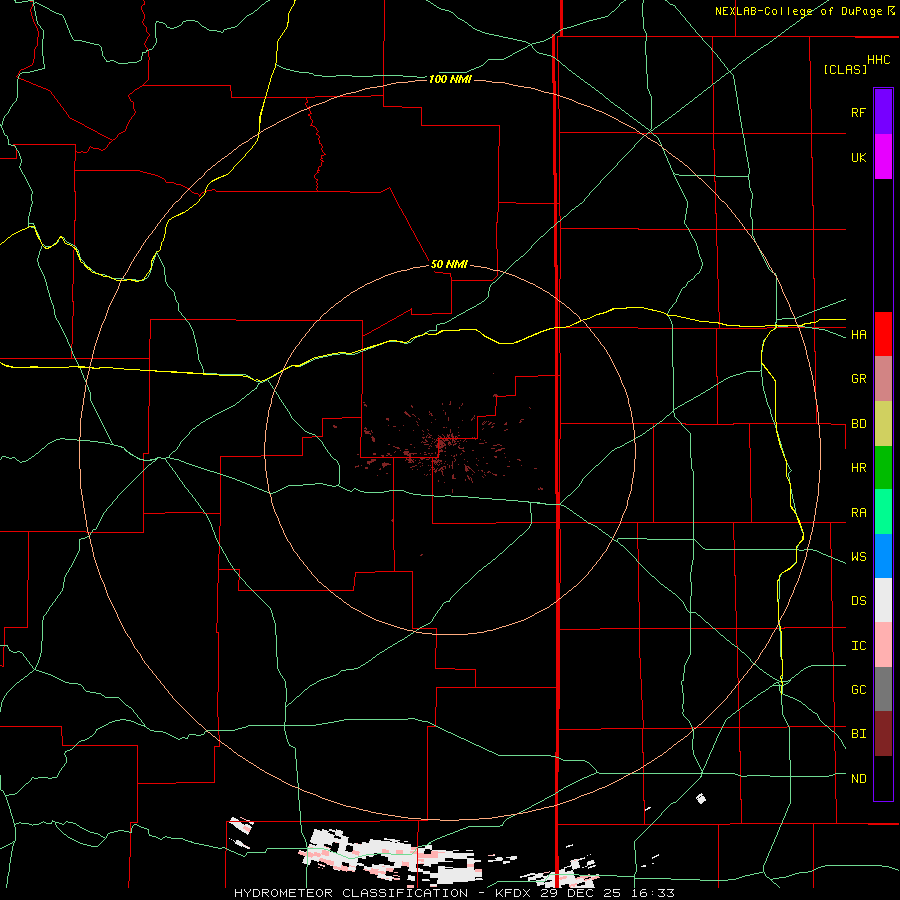Click the BI legend label
The width and height of the screenshot is (900, 900).
tap(858, 734)
